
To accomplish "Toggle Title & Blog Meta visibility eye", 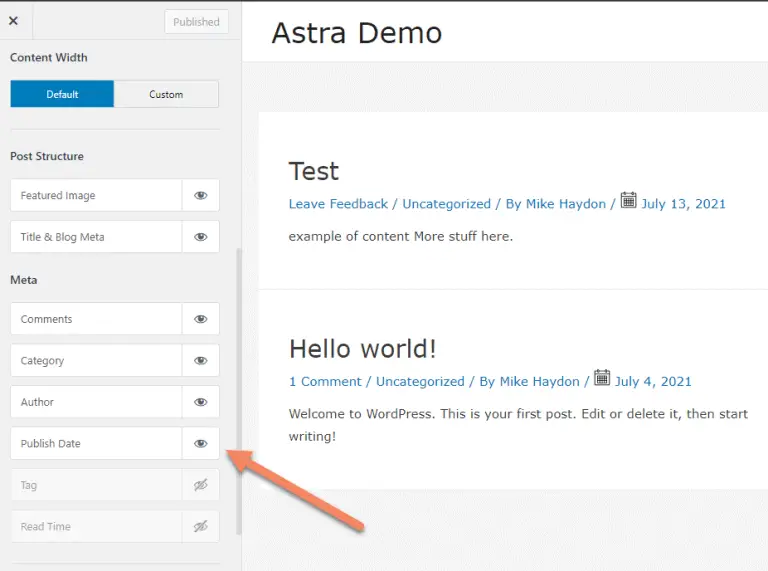I will pyautogui.click(x=200, y=237).
